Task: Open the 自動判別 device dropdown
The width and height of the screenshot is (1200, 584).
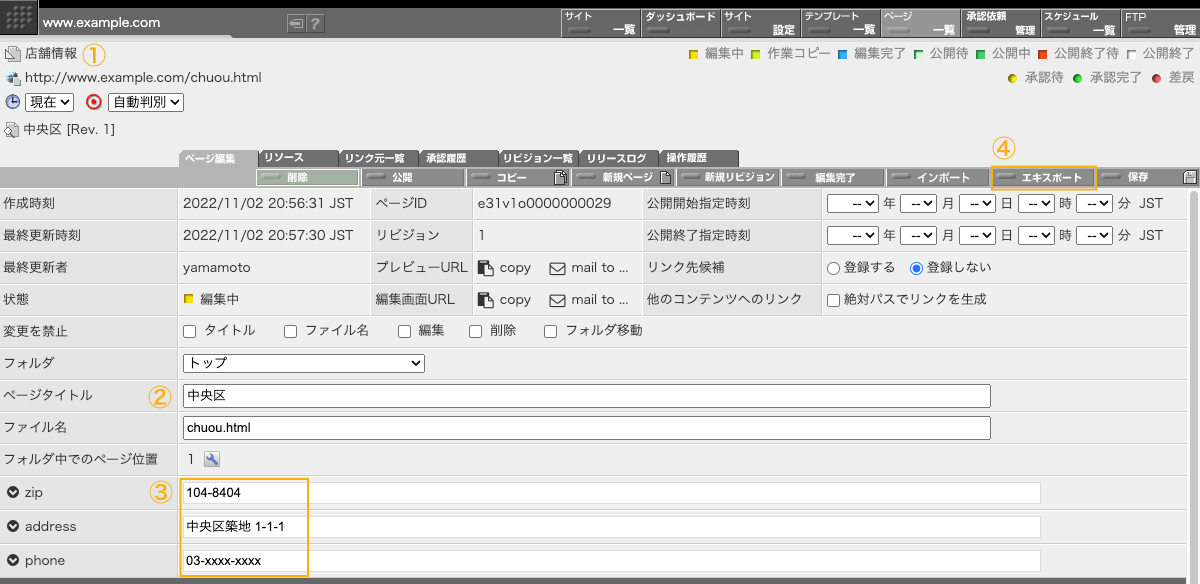Action: click(x=146, y=101)
